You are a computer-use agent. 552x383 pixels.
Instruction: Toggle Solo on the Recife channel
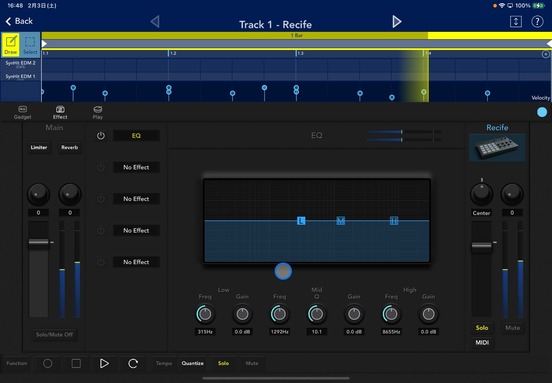[482, 328]
